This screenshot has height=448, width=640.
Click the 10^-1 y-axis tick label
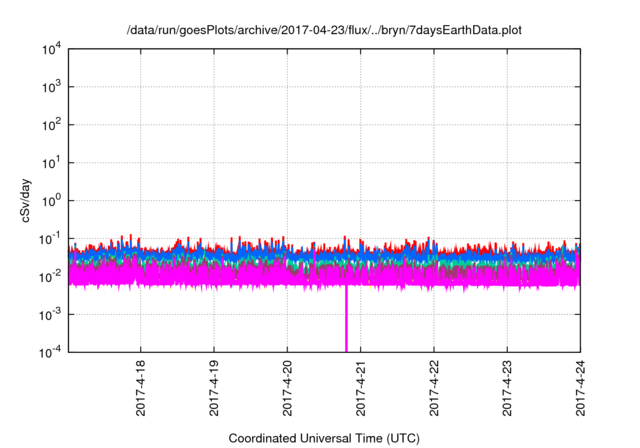50,238
